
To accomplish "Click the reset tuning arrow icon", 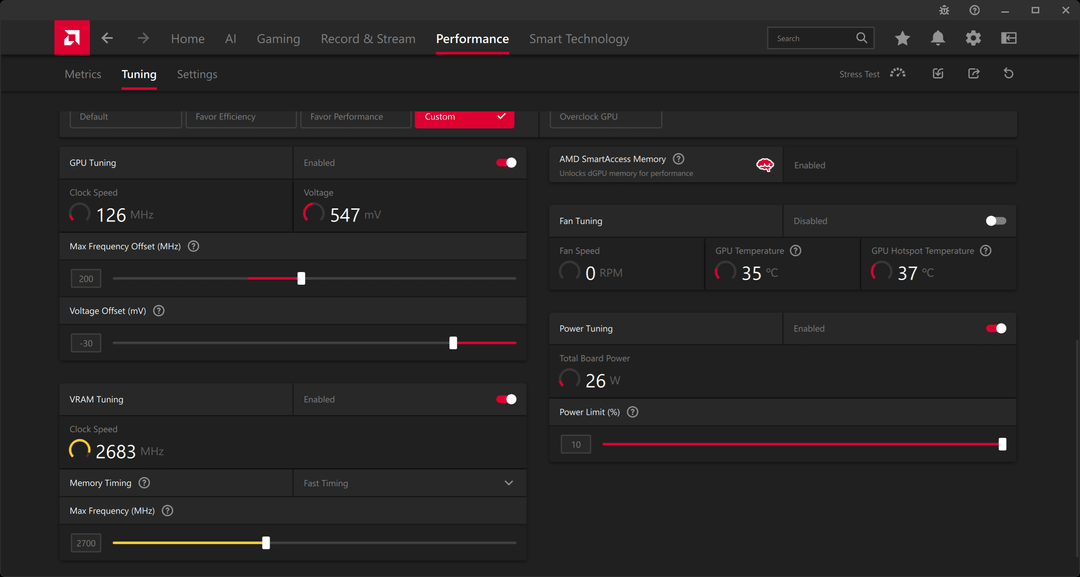I will (1008, 73).
